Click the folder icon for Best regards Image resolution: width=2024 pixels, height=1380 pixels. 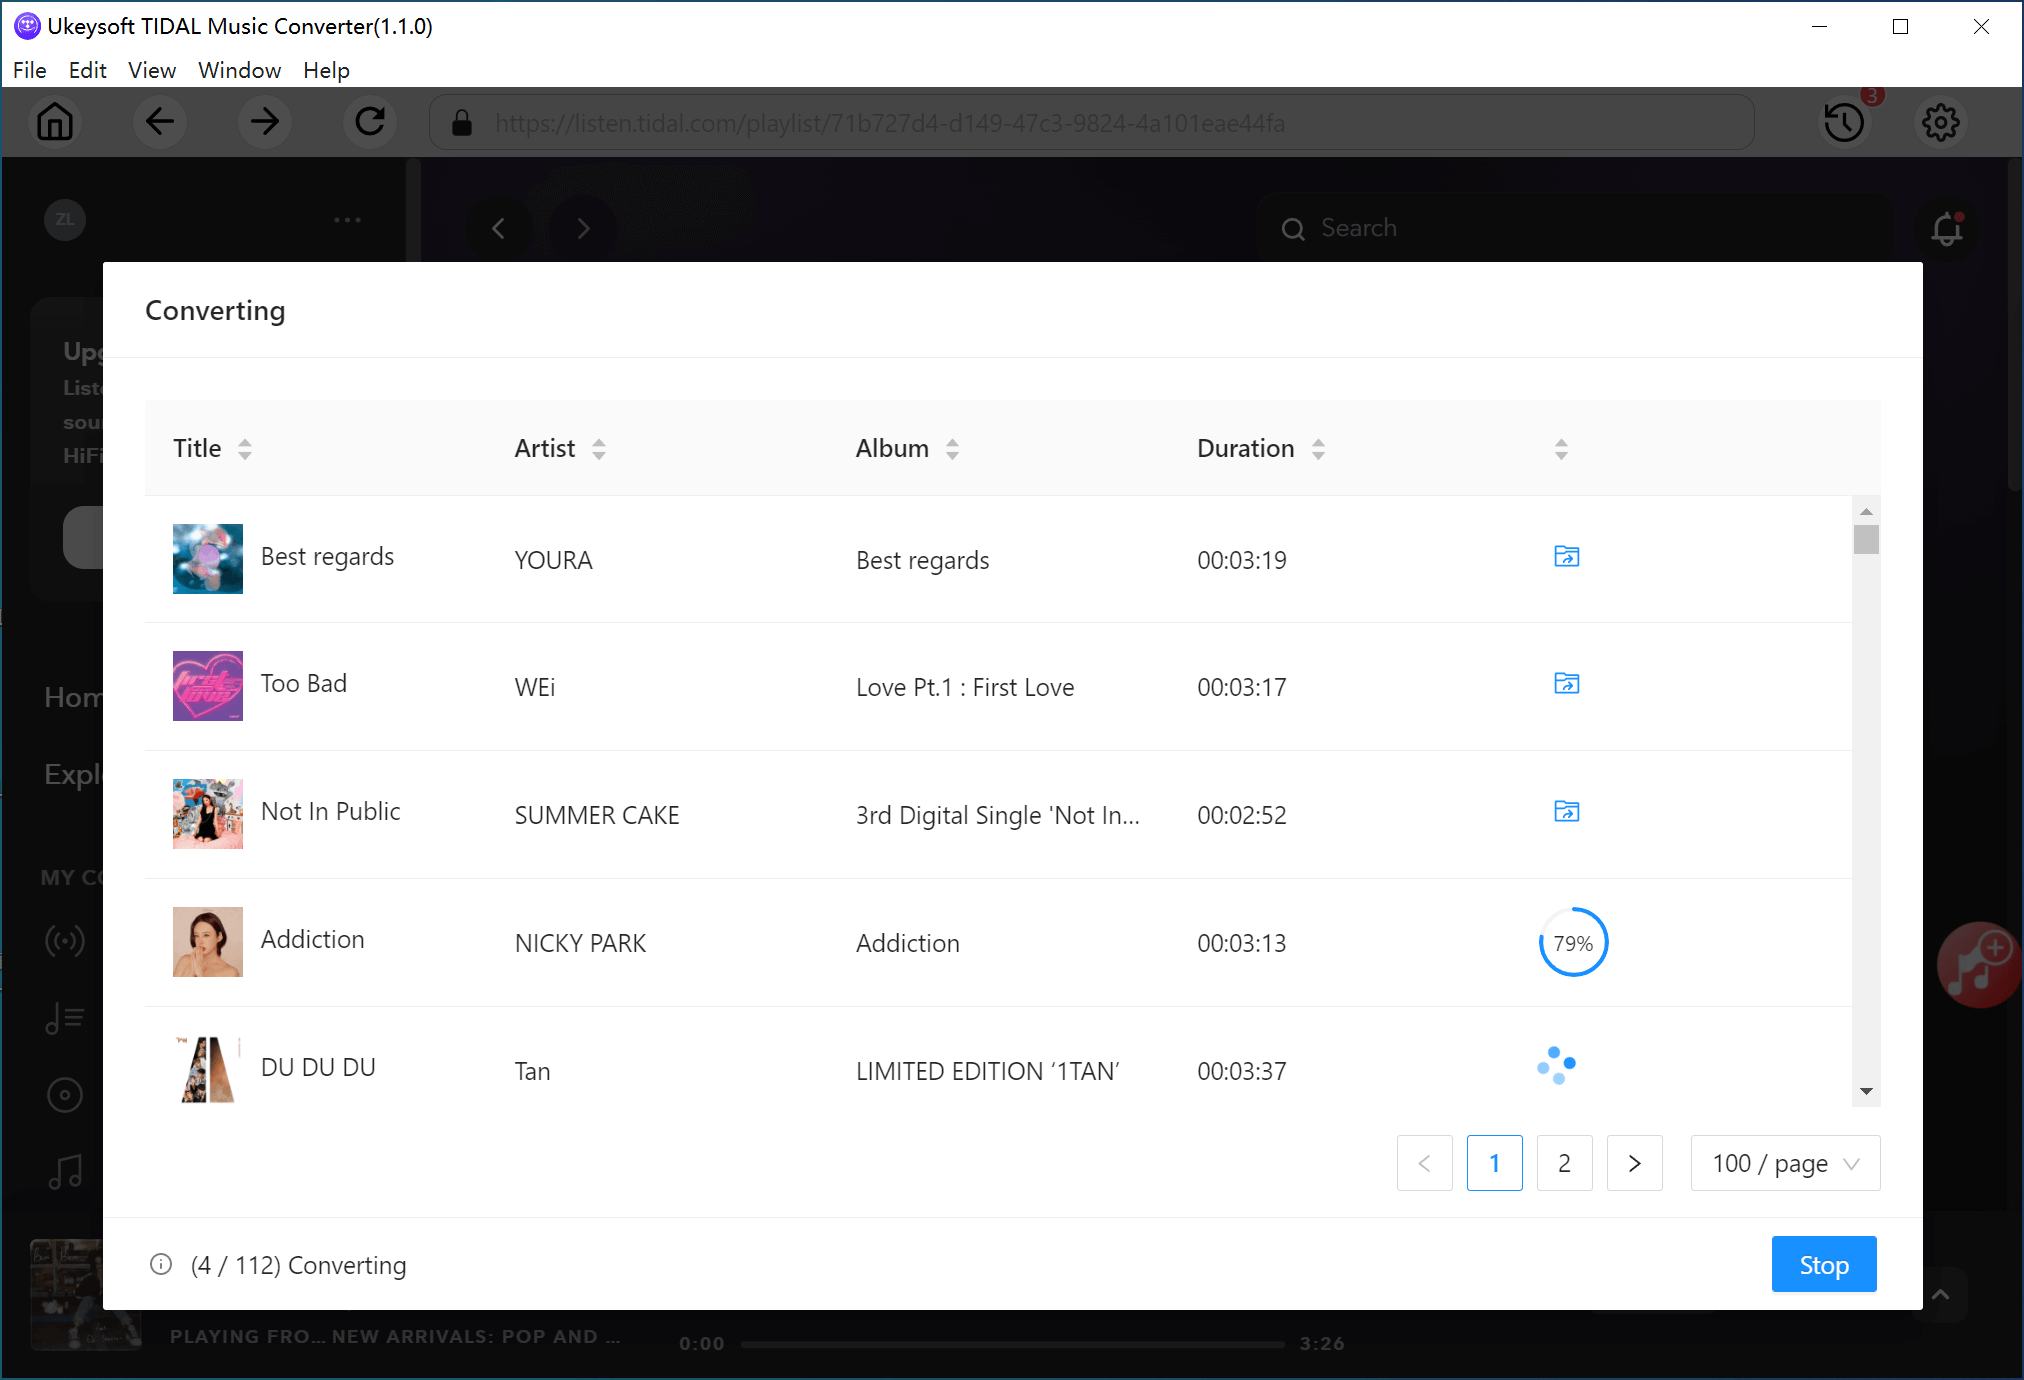(1567, 555)
